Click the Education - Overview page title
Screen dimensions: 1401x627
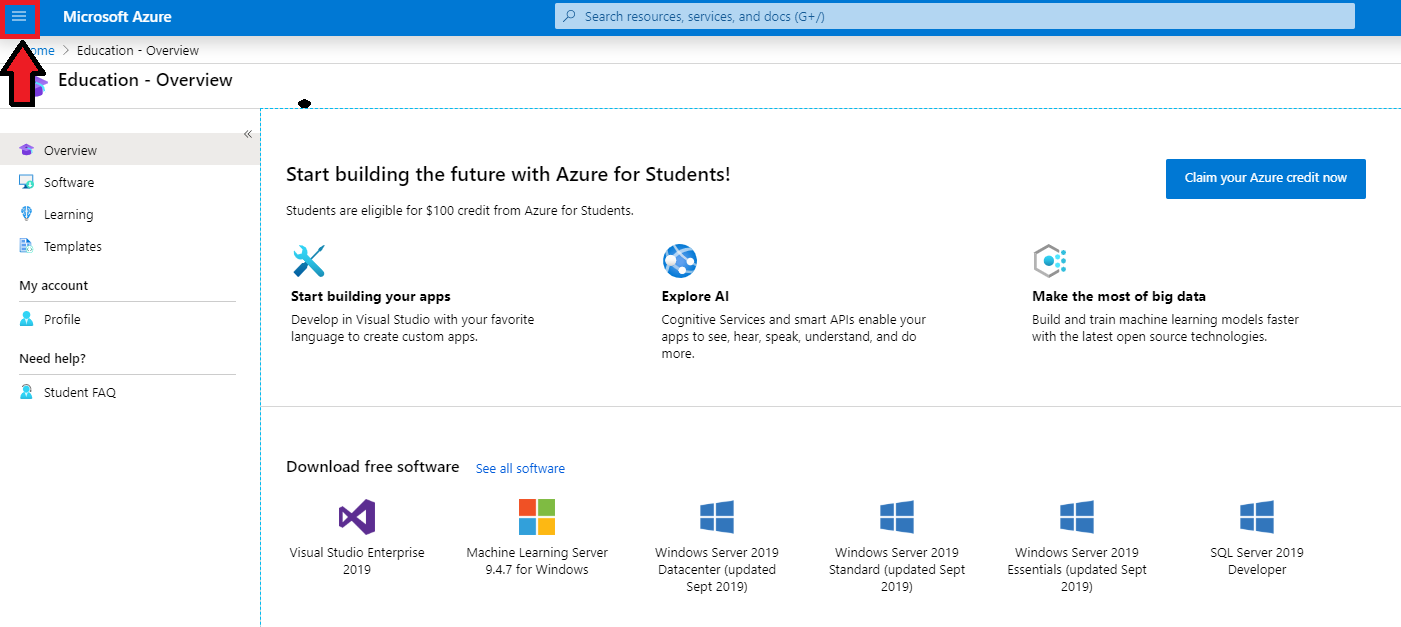[x=146, y=80]
